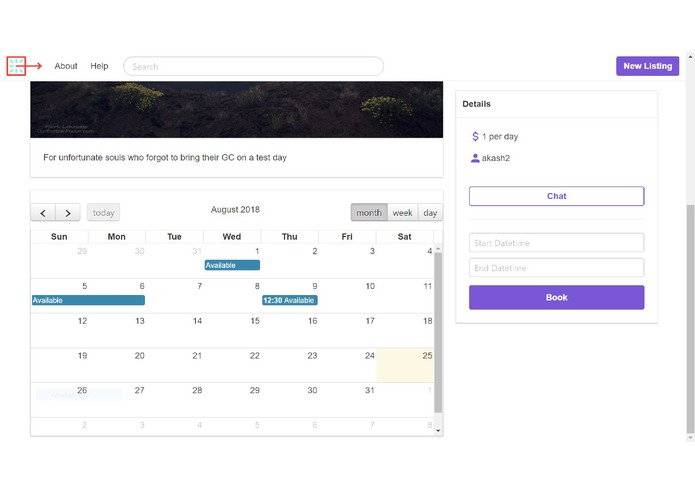The image size is (695, 494).
Task: Select August 31 in calendar
Action: click(348, 400)
